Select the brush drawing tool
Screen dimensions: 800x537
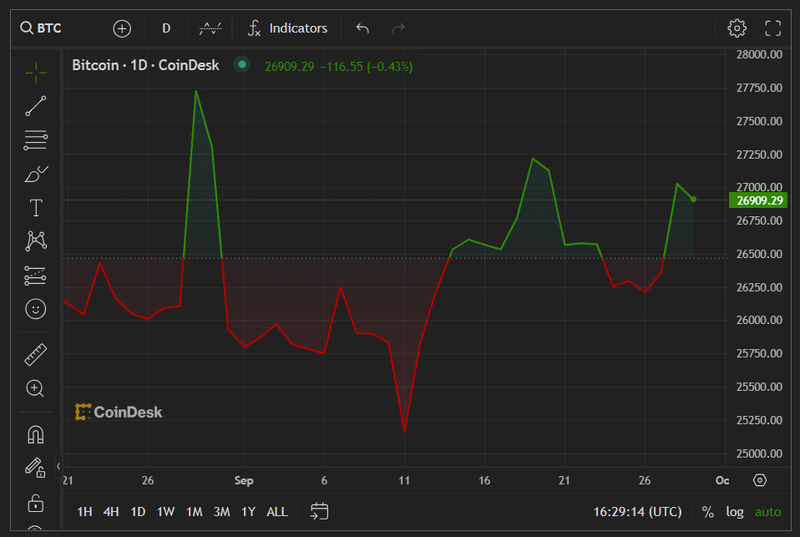point(36,174)
